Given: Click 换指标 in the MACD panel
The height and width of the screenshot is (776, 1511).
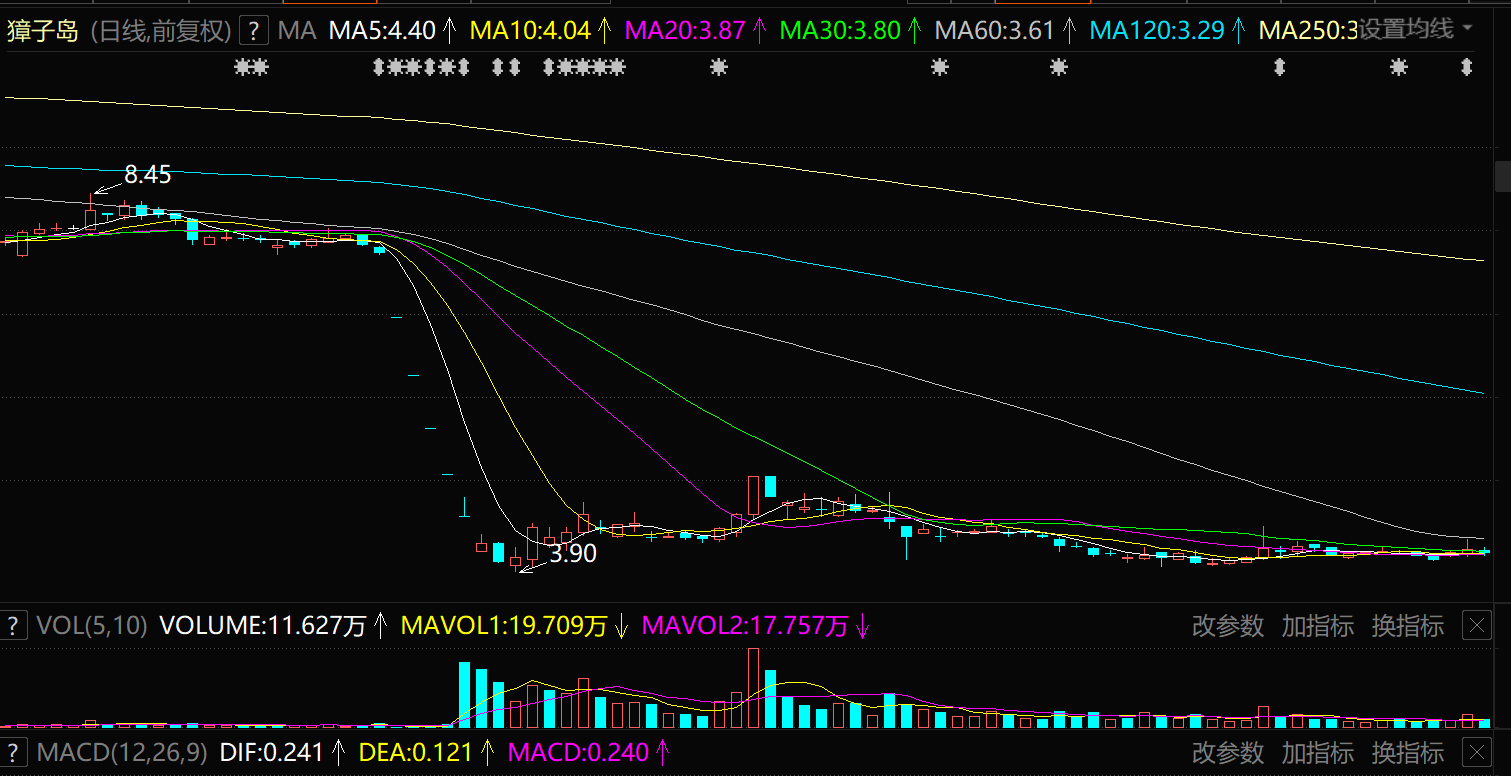Looking at the screenshot, I should pos(1407,752).
